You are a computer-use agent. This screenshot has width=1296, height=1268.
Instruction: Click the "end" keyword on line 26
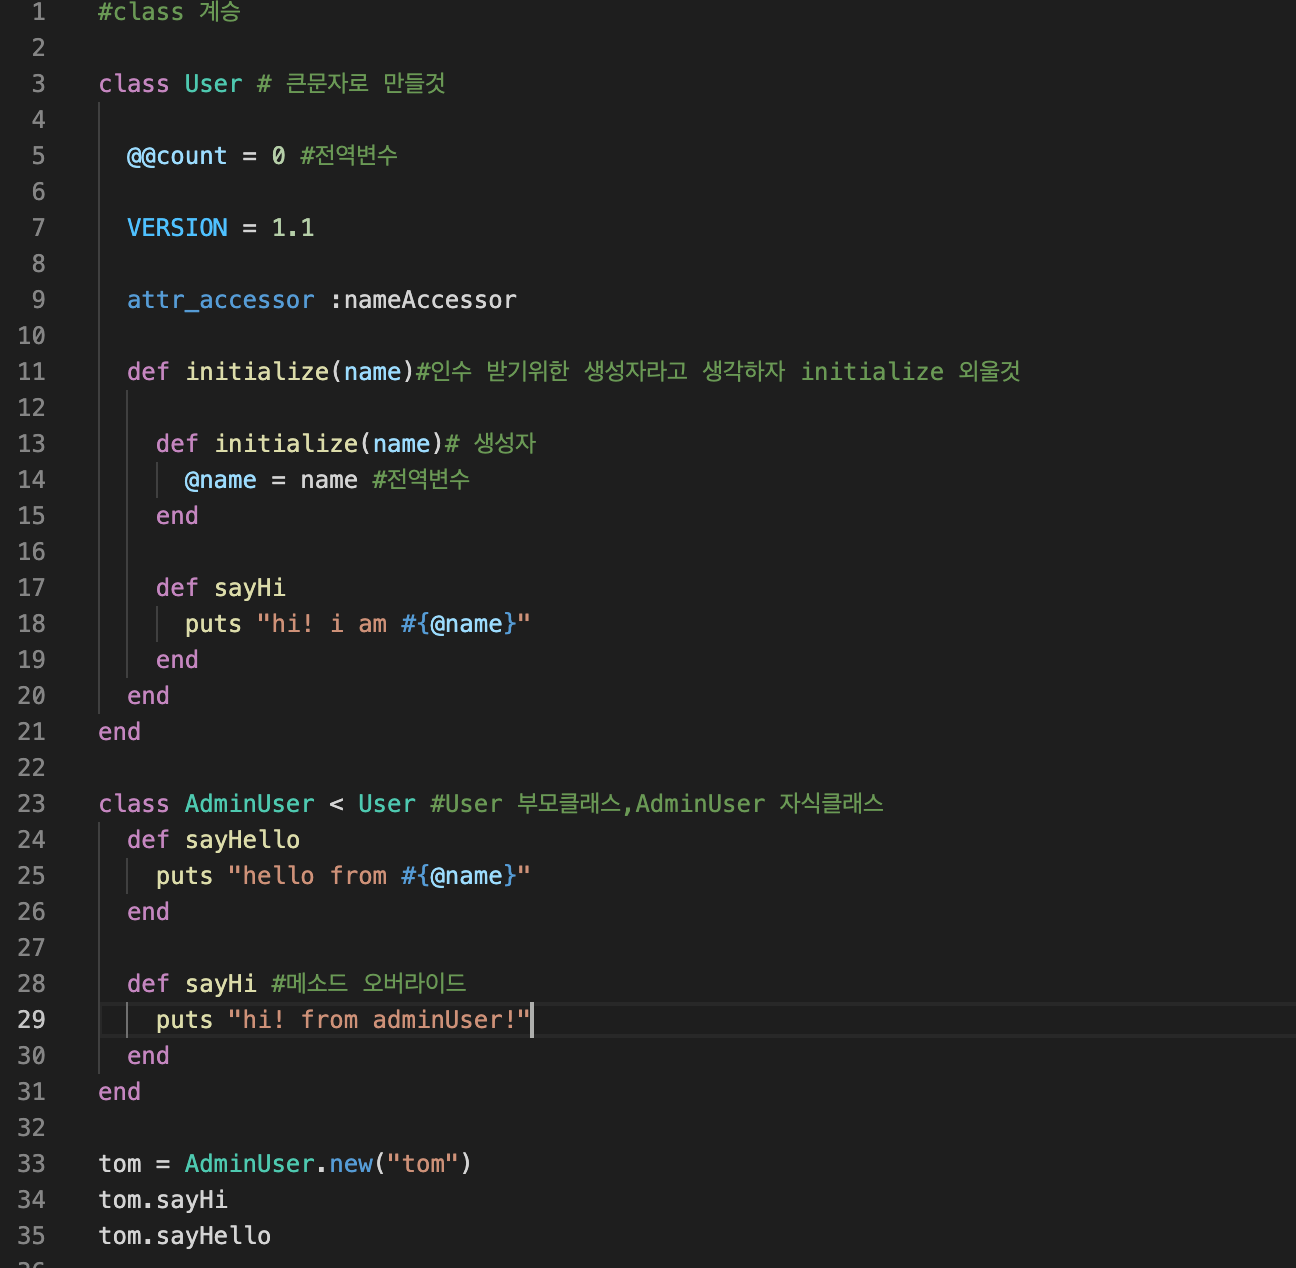click(148, 912)
